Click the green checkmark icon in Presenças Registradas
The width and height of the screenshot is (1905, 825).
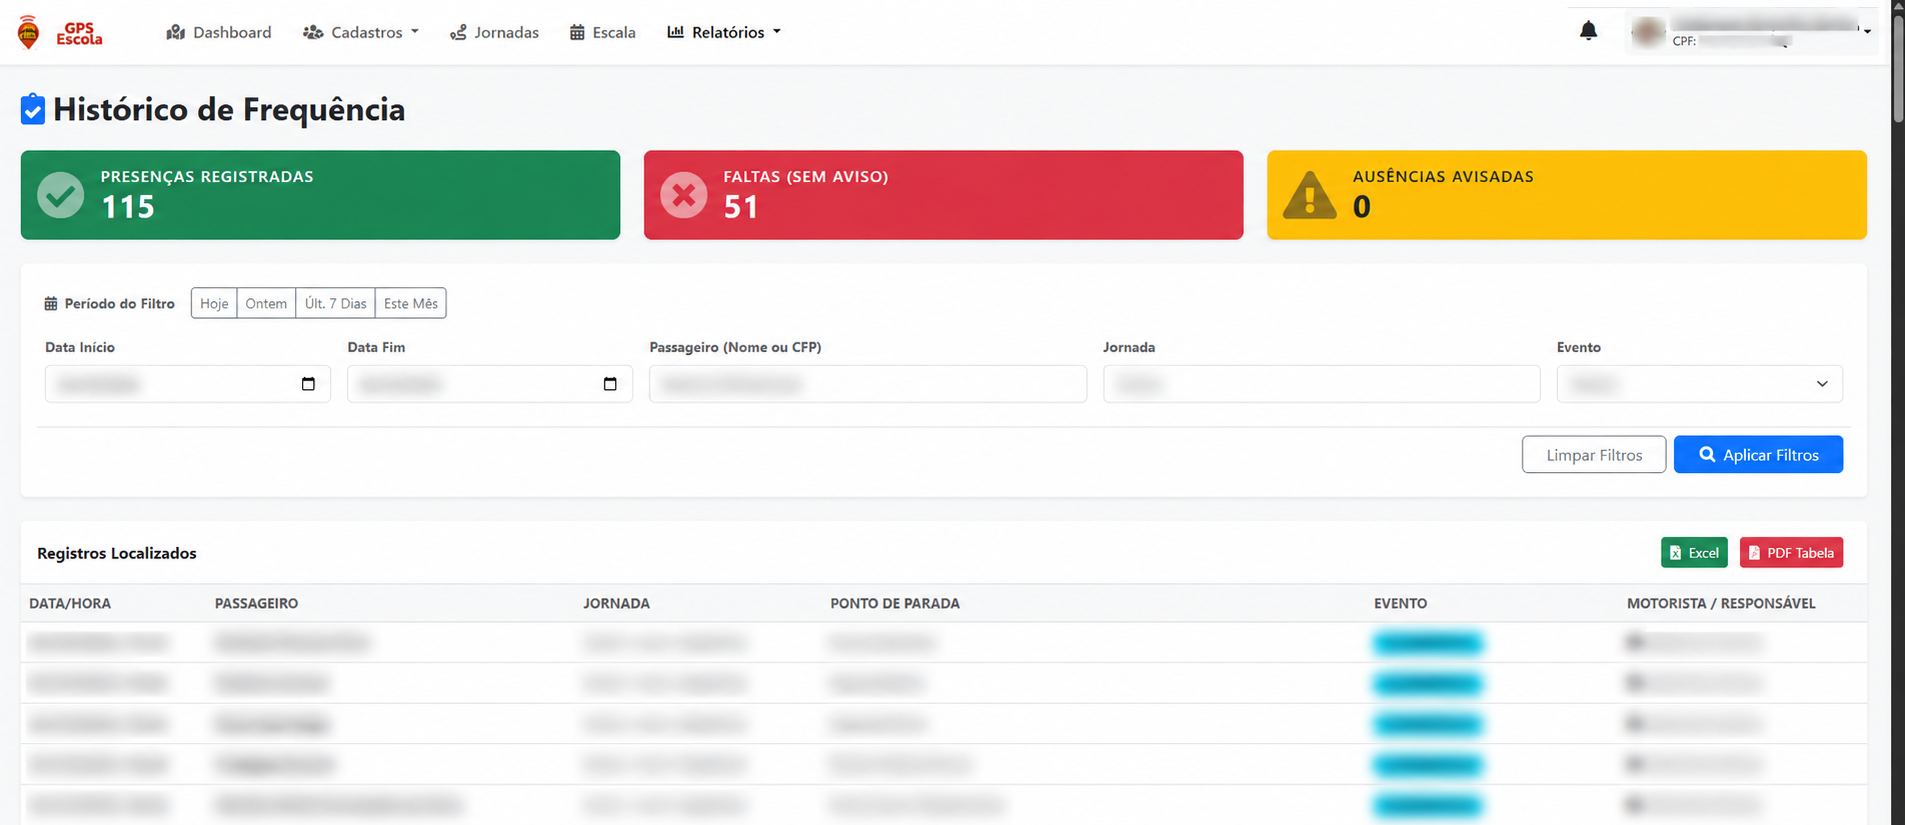pyautogui.click(x=61, y=195)
